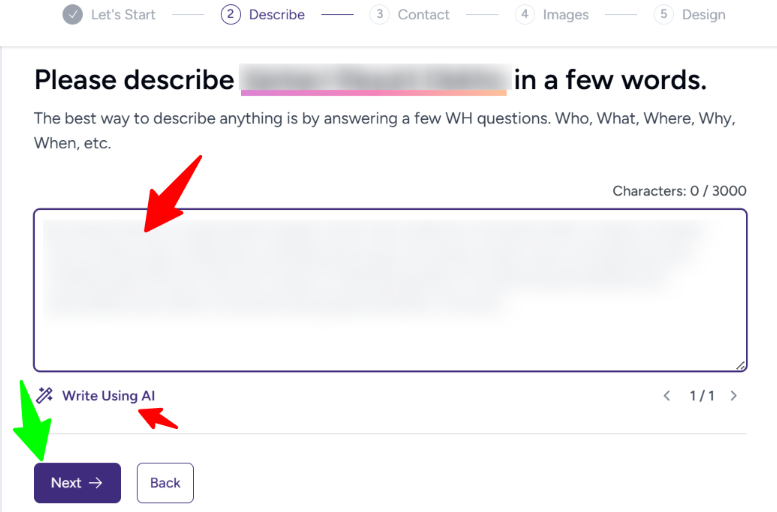
Task: Go to the Let's Start step label
Action: 122,15
